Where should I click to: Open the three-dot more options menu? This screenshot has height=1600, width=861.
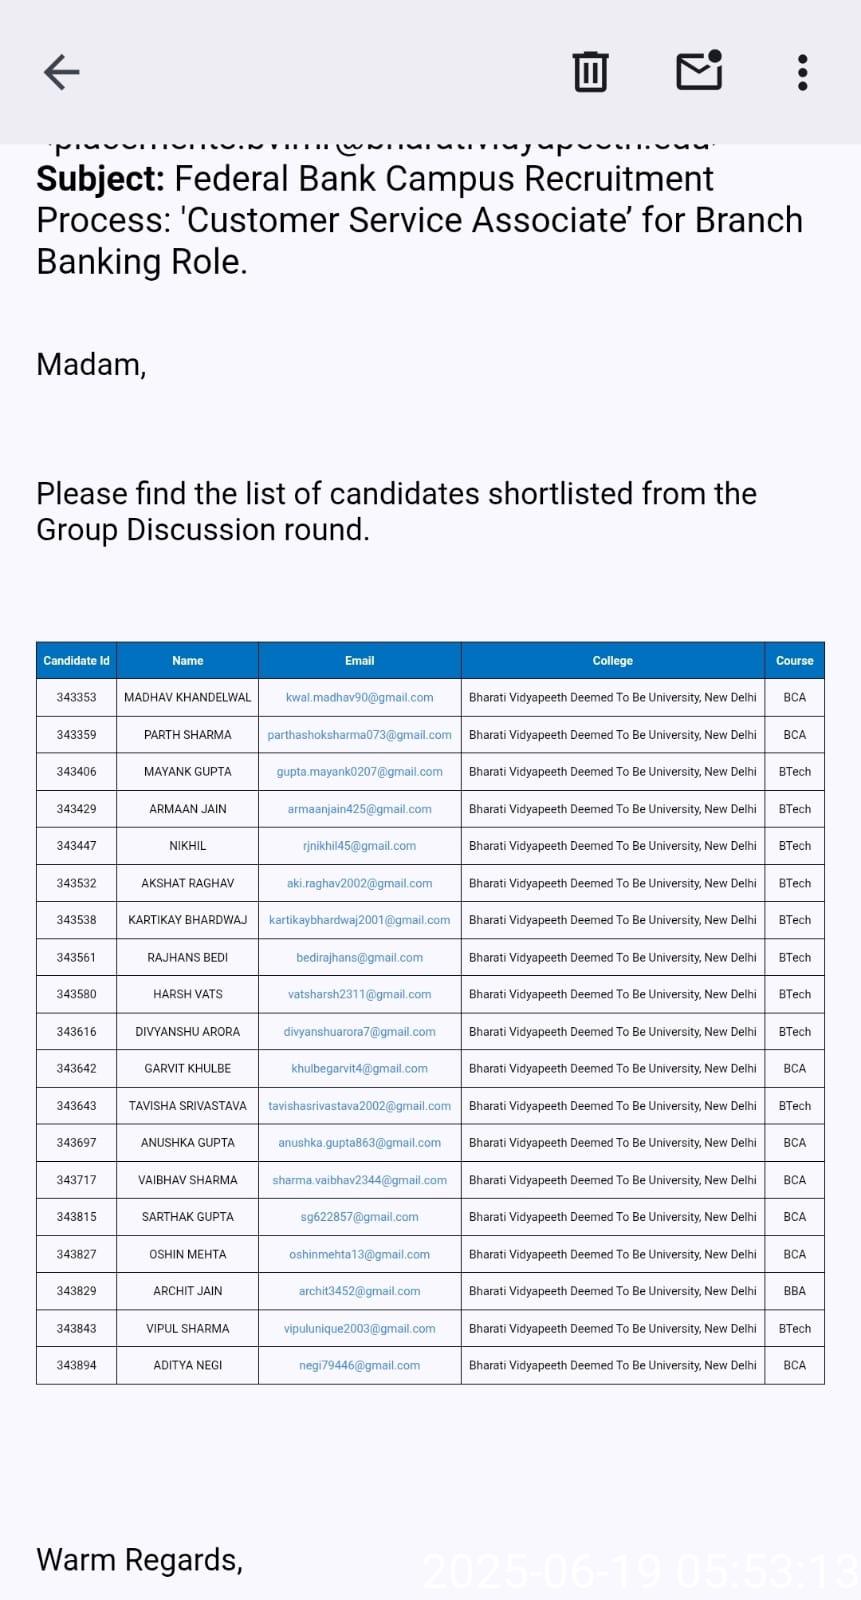coord(802,72)
